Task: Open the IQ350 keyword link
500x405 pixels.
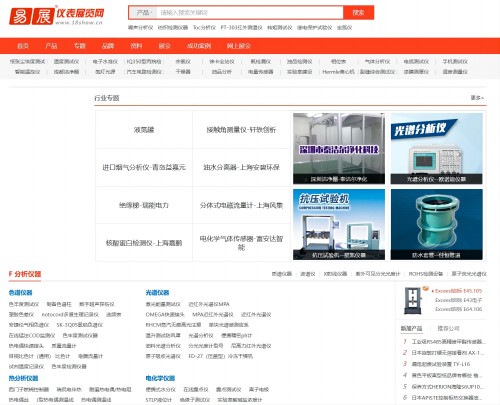Action: coord(144,62)
